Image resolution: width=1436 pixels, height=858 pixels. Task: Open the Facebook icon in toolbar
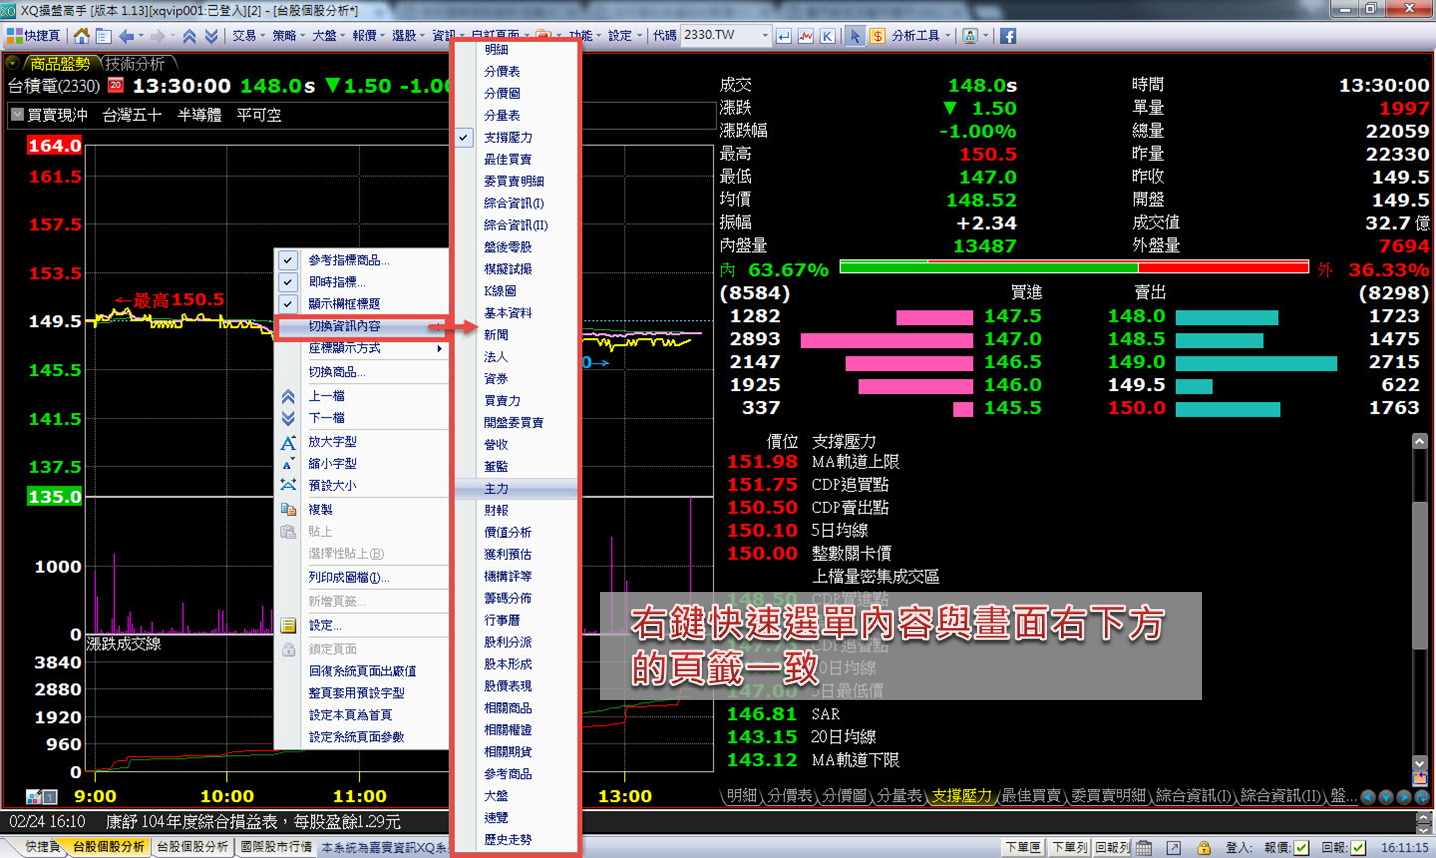pyautogui.click(x=1007, y=36)
